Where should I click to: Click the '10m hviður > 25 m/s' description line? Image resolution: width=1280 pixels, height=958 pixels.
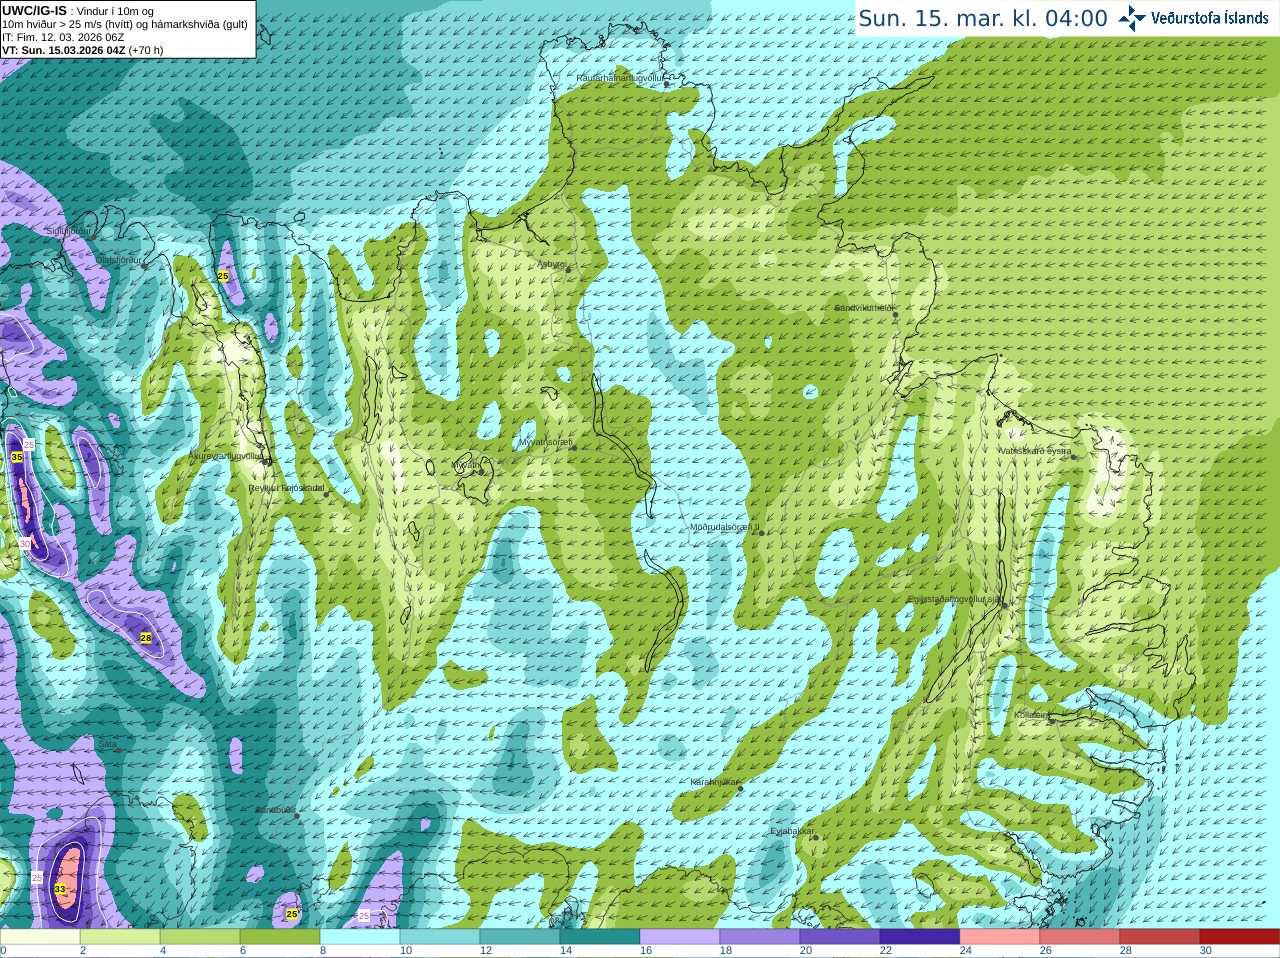pyautogui.click(x=125, y=24)
